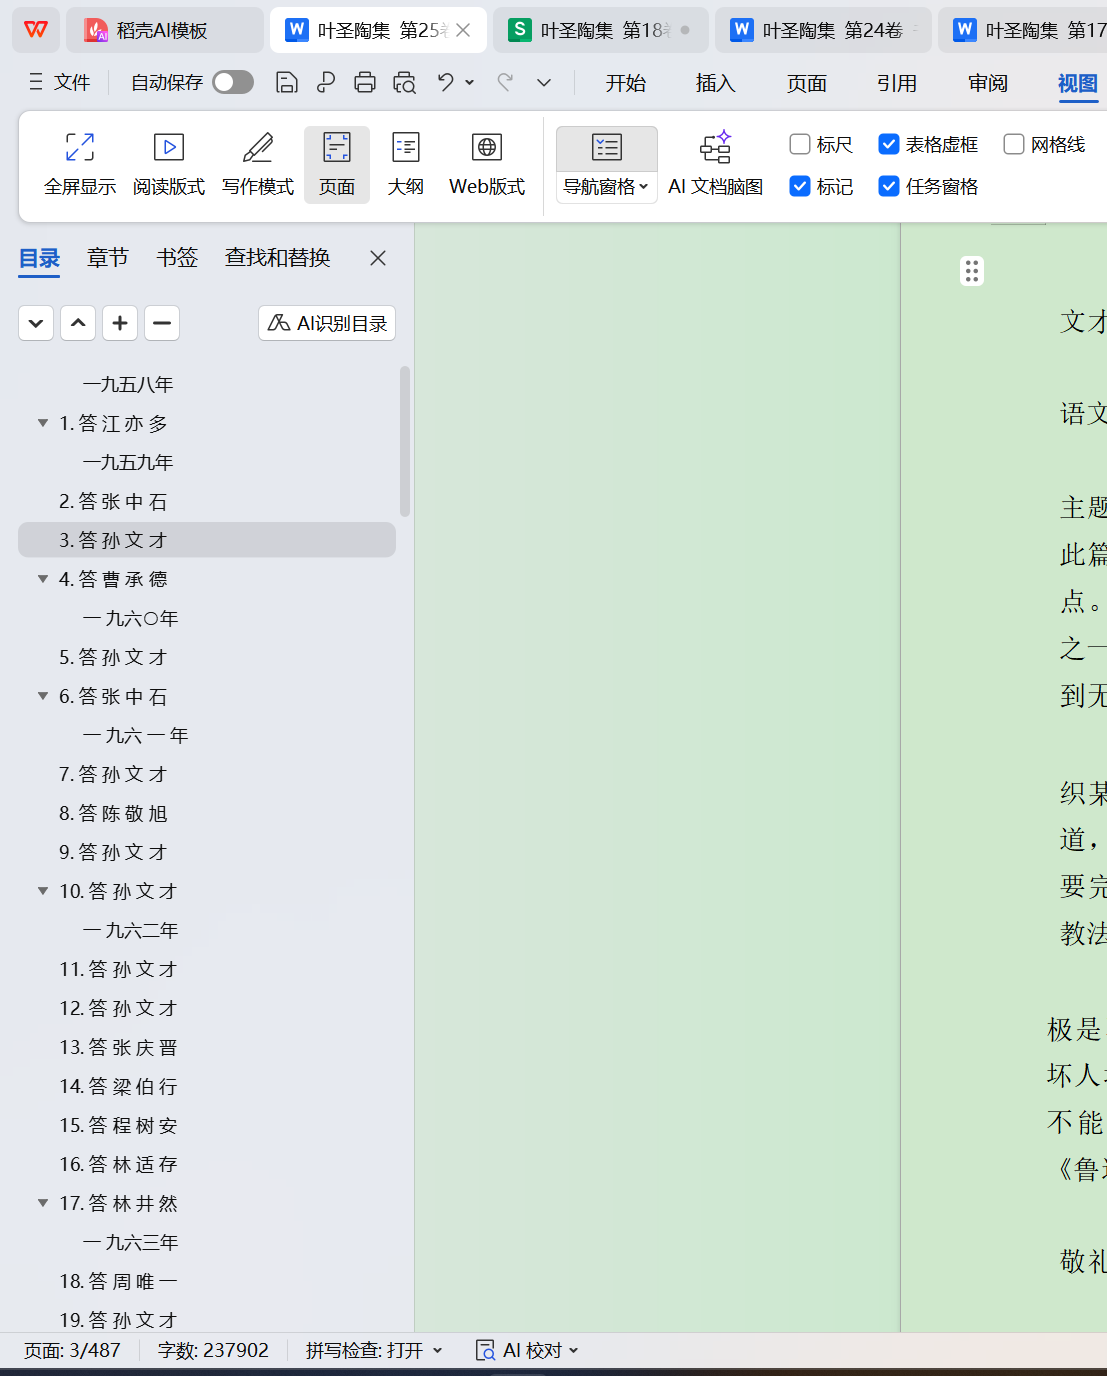Open the 审阅 ribbon tab
The width and height of the screenshot is (1107, 1376).
[x=988, y=83]
